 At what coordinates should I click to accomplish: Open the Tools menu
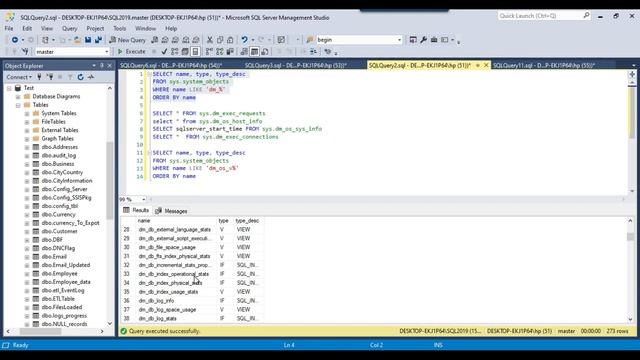pos(120,29)
